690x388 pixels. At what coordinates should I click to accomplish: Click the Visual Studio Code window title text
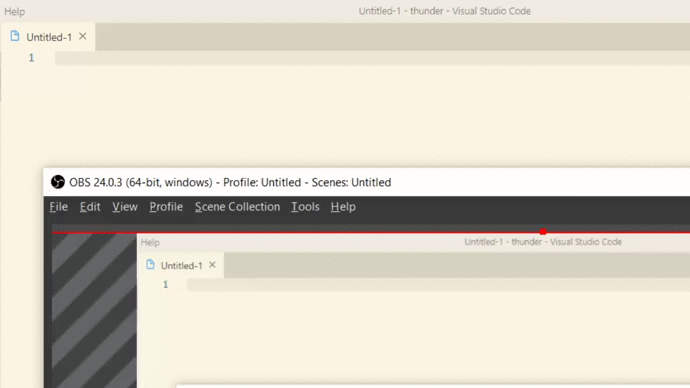pos(444,11)
